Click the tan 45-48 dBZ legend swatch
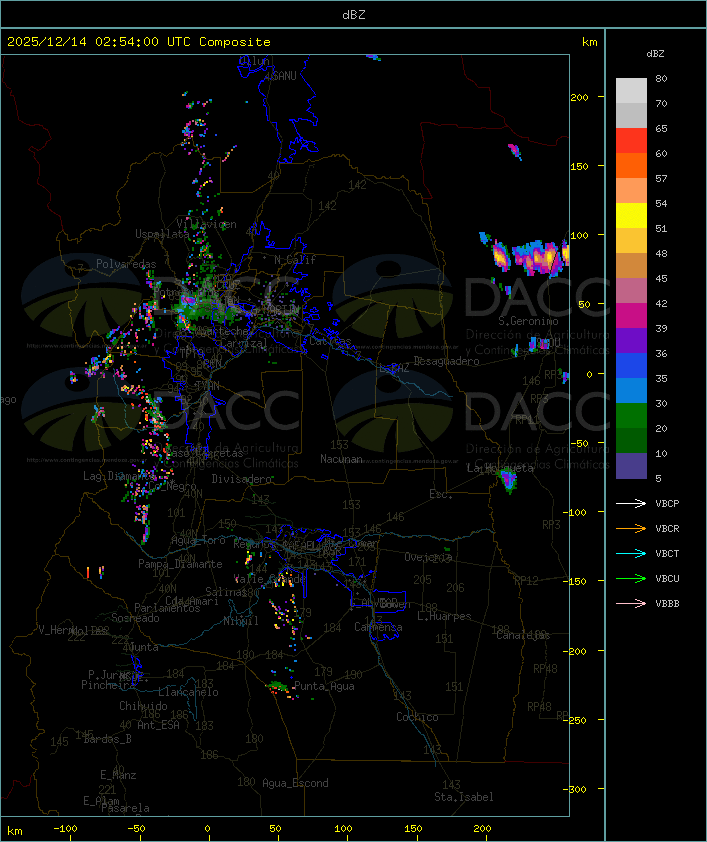This screenshot has height=842, width=707. tap(631, 266)
